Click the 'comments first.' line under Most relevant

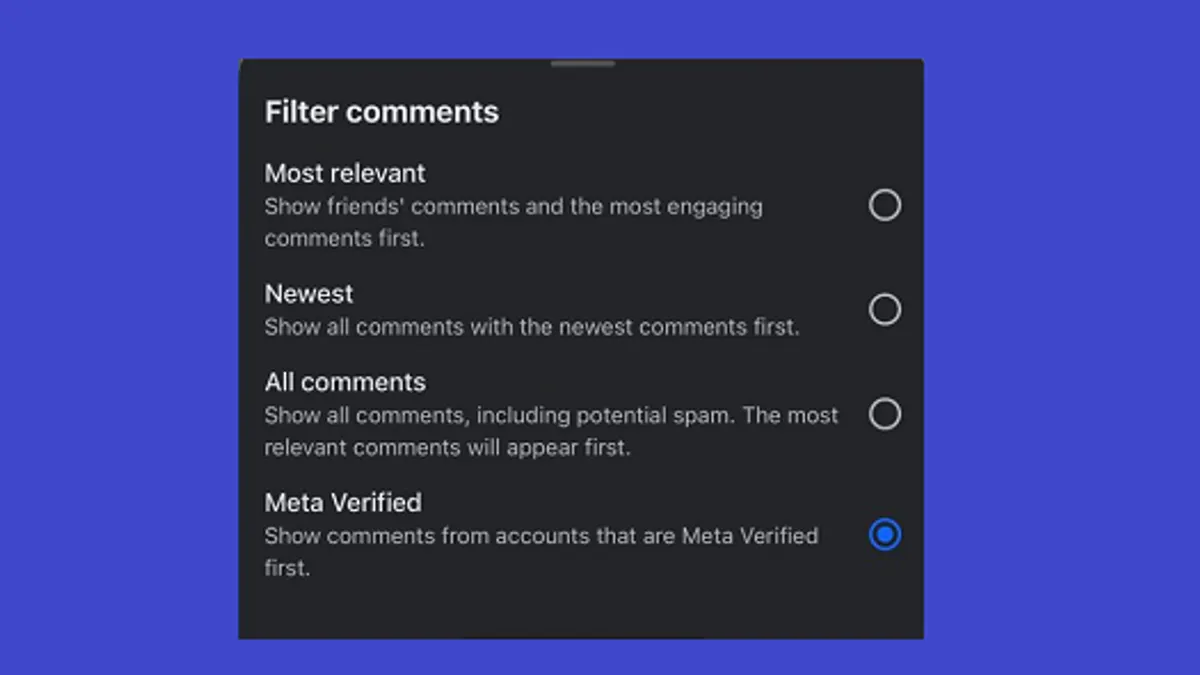[344, 239]
